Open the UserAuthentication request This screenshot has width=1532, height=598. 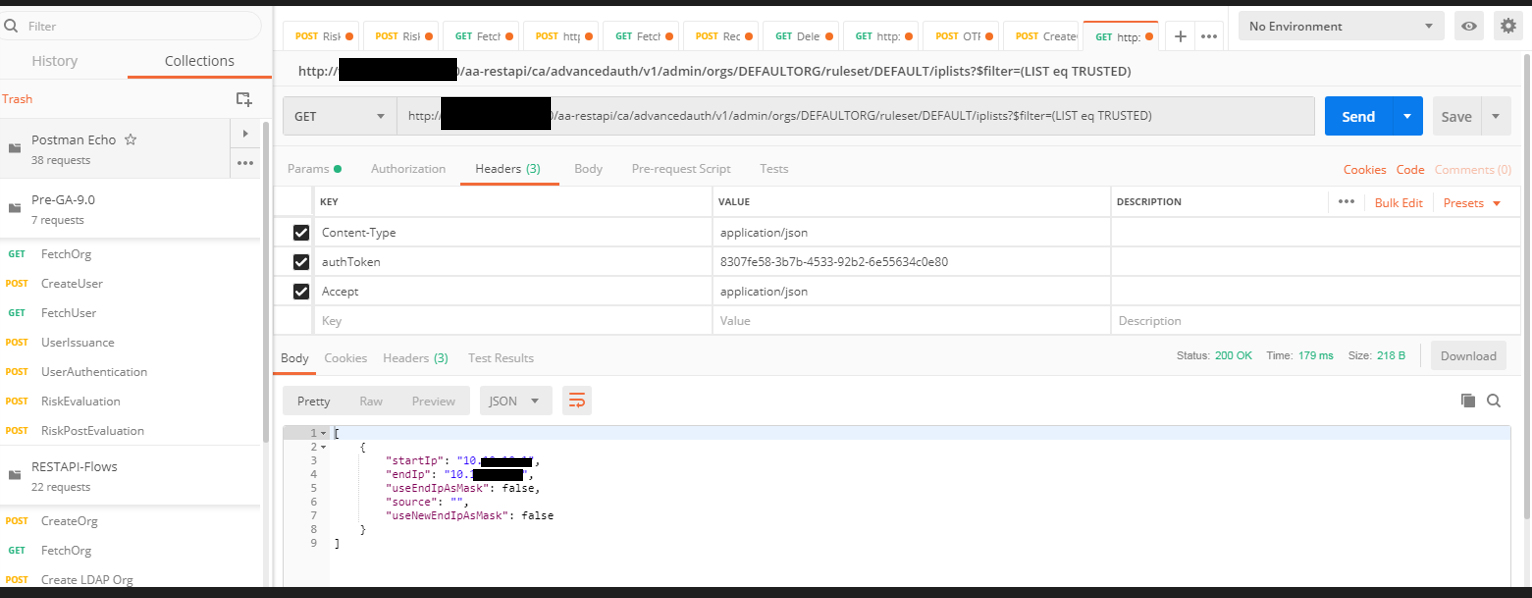[x=94, y=372]
